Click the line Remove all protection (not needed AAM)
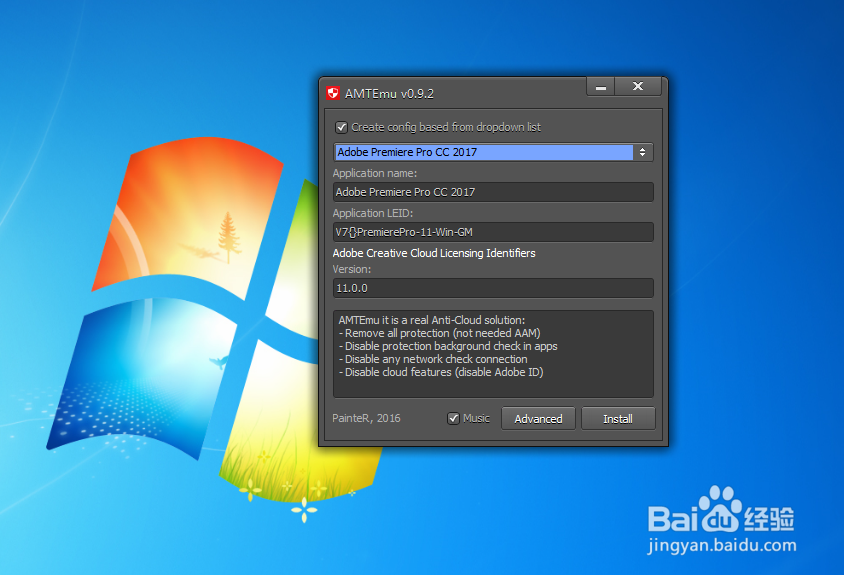Viewport: 844px width, 575px height. pyautogui.click(x=442, y=333)
